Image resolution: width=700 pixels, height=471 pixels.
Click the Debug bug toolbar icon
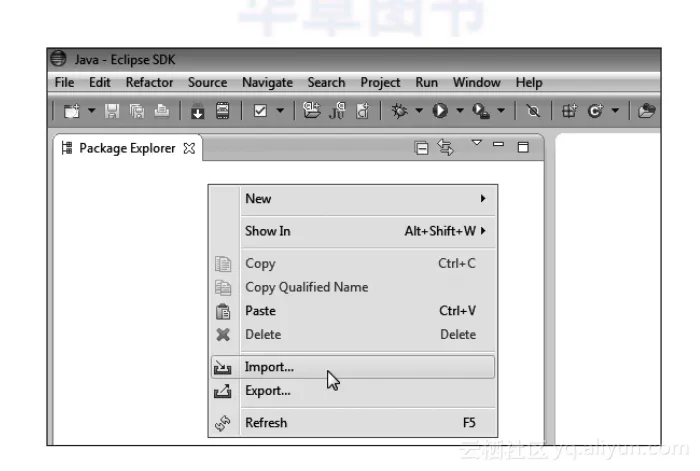click(400, 110)
